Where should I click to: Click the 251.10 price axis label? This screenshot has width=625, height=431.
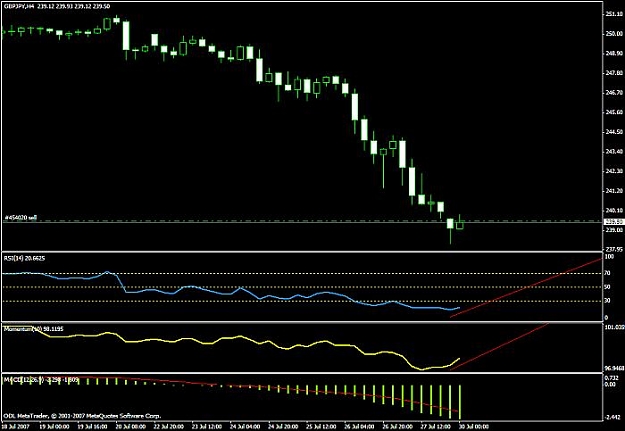click(614, 14)
